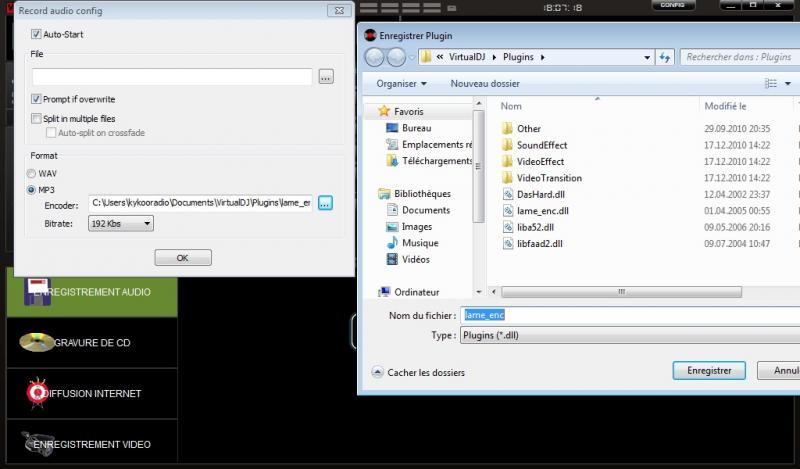Select libfaad2.dll file

(539, 243)
